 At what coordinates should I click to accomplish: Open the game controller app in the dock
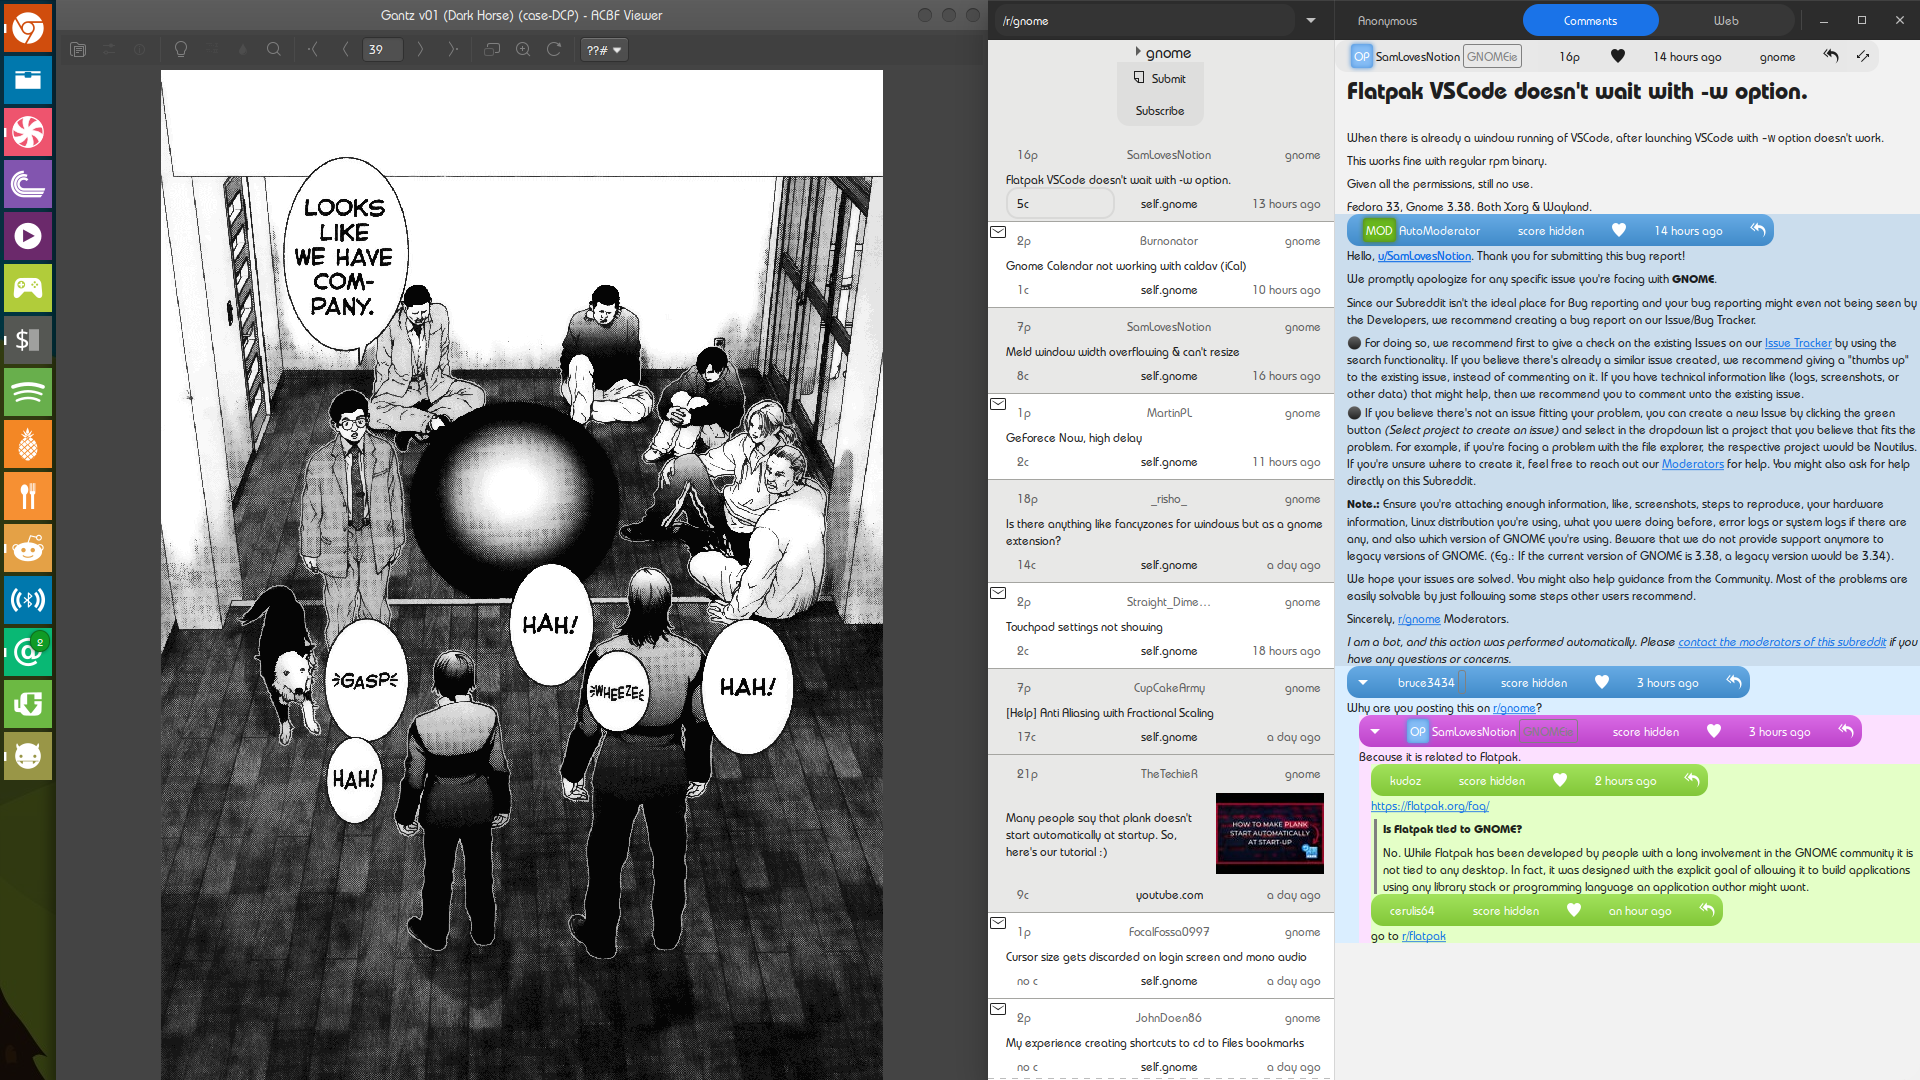click(28, 288)
